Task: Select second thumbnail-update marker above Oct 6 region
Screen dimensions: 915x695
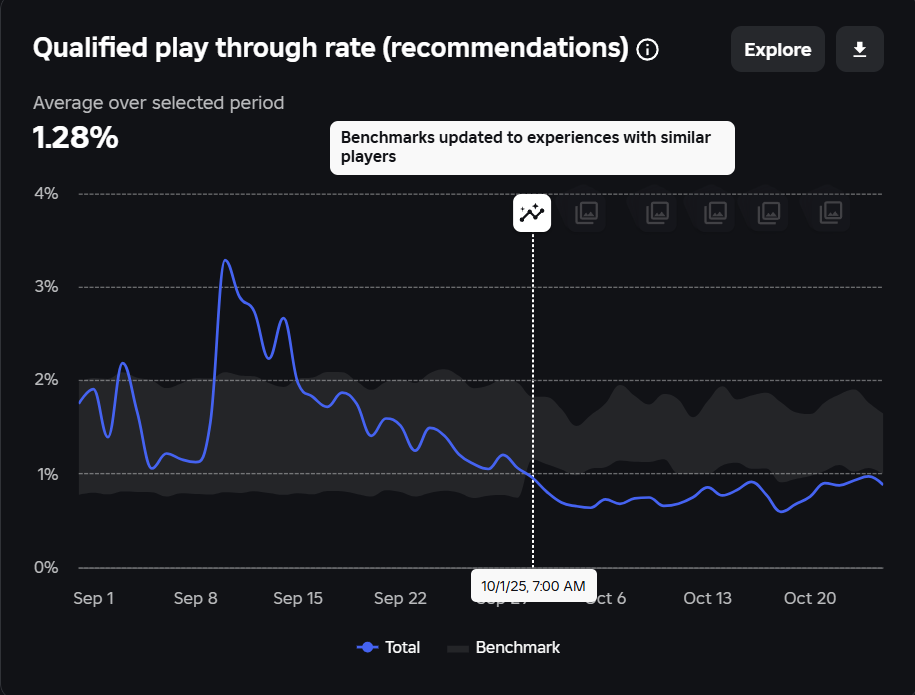Action: click(658, 213)
